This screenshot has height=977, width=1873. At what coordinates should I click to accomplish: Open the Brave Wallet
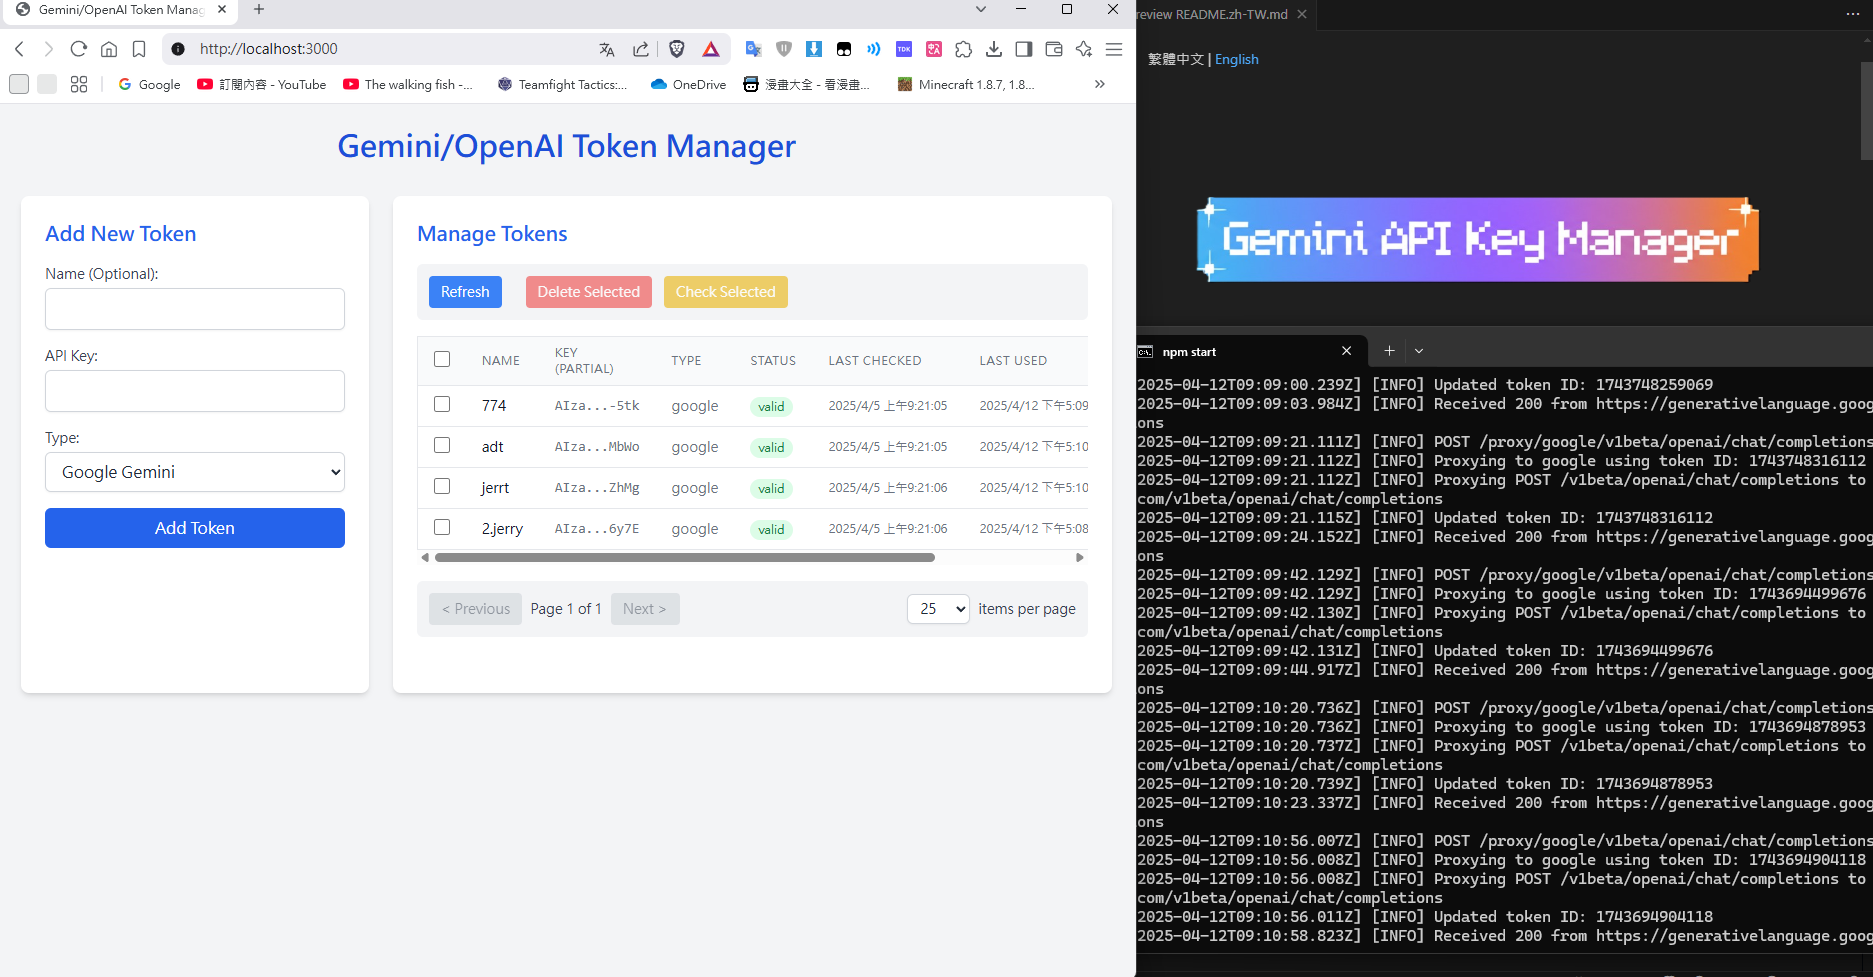[x=1053, y=48]
